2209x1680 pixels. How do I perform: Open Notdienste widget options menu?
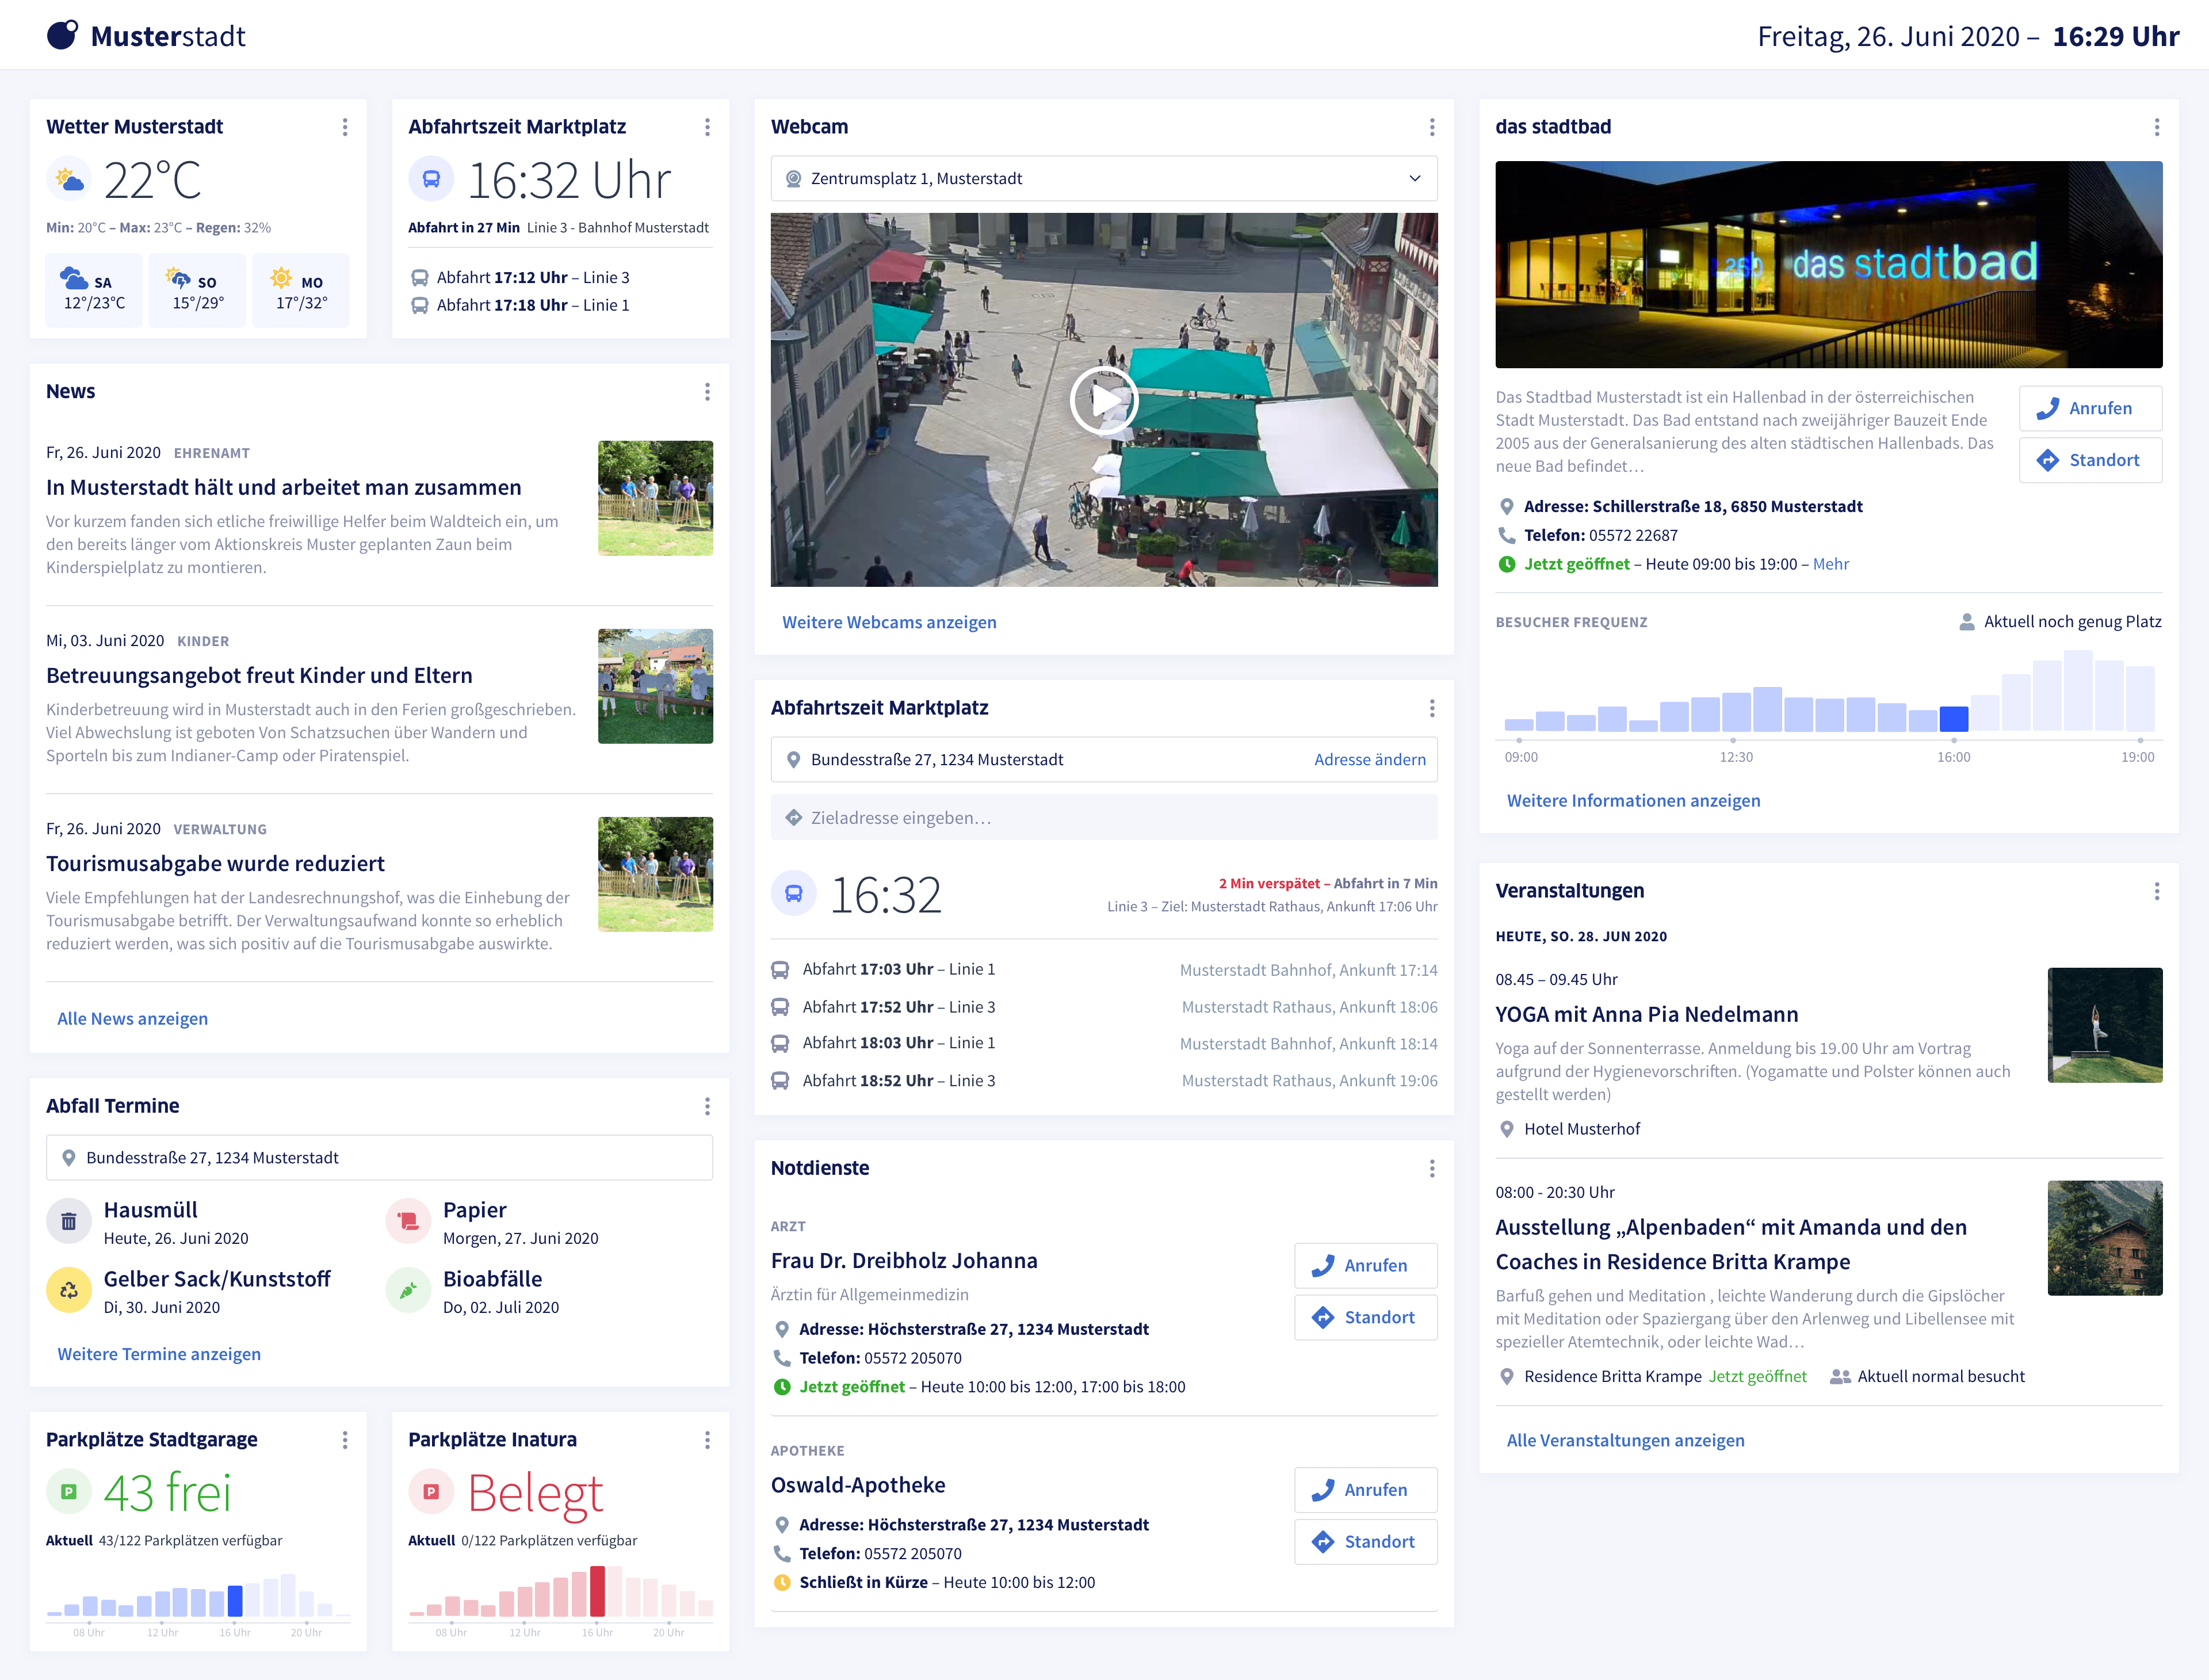click(x=1432, y=1168)
